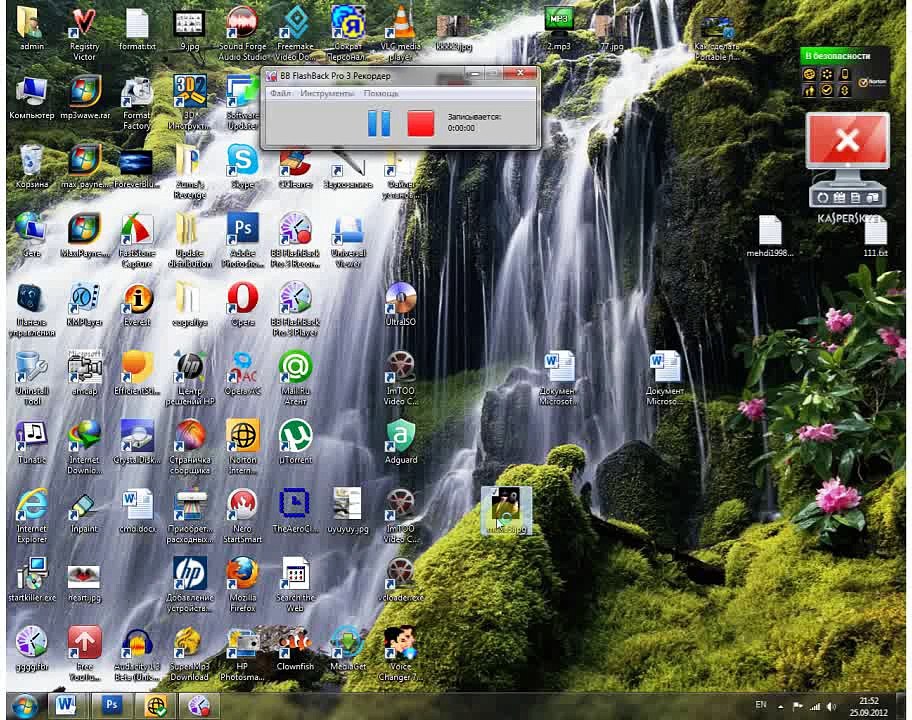Screen dimensions: 912x720
Task: Select the Компьютер desktop icon
Action: point(31,98)
